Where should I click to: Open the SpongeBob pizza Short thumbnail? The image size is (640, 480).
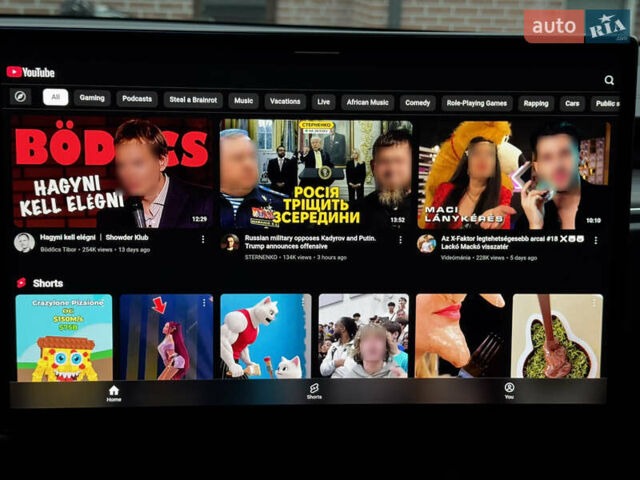tap(64, 336)
